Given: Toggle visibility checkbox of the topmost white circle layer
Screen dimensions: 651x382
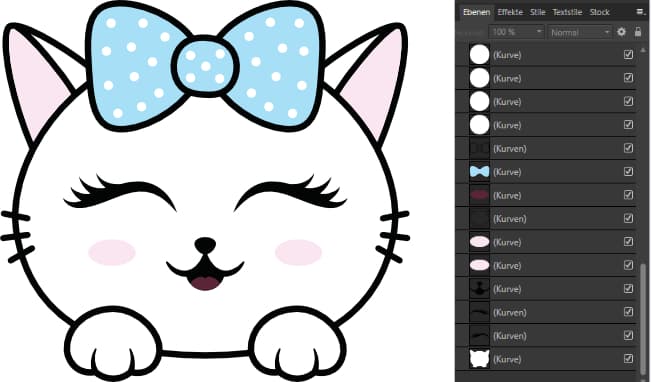Looking at the screenshot, I should [628, 54].
